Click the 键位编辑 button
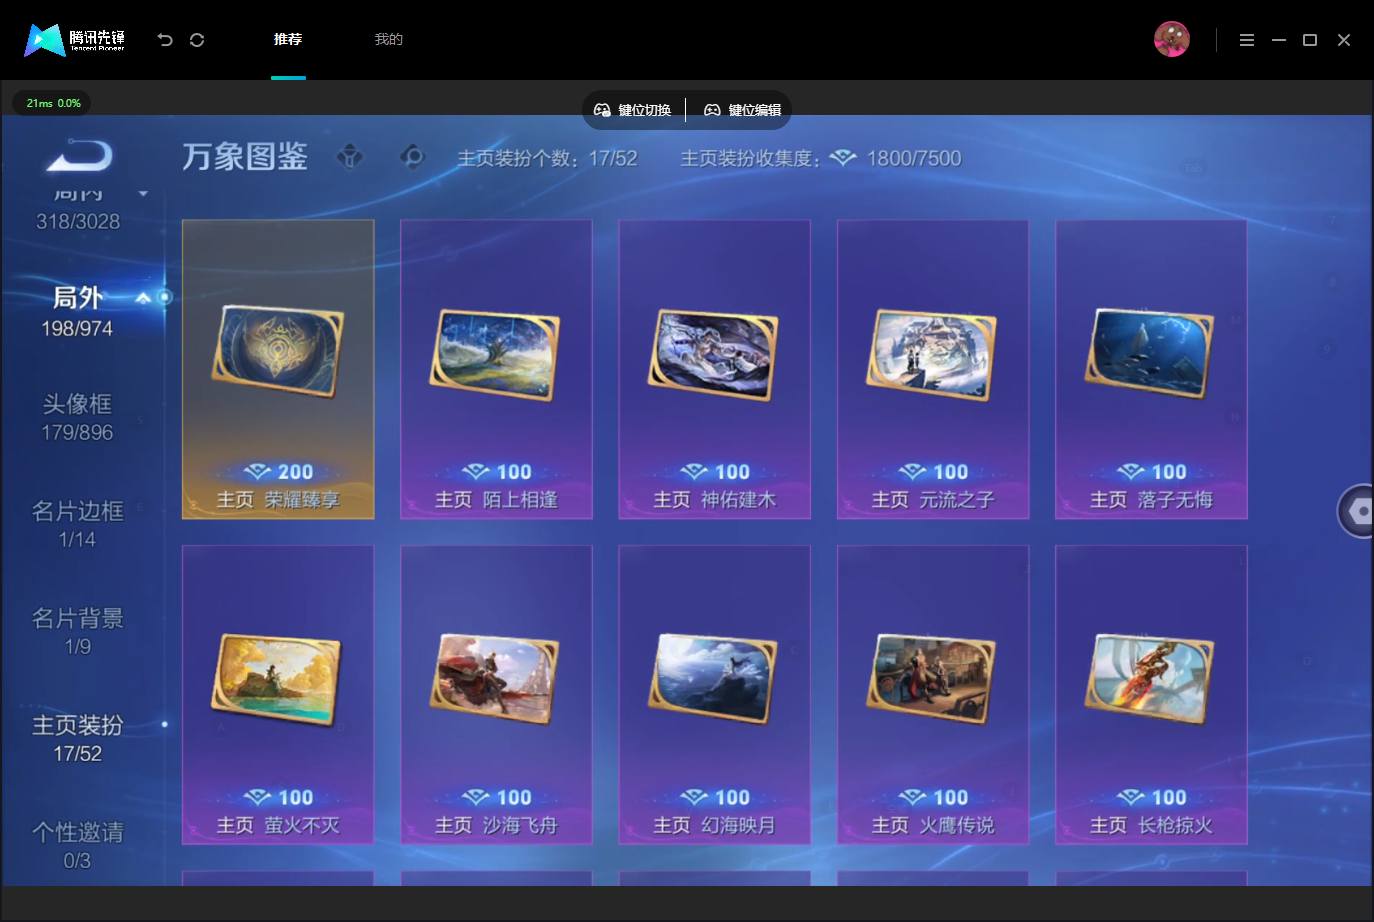Screen dimensions: 1374x922 pos(743,110)
